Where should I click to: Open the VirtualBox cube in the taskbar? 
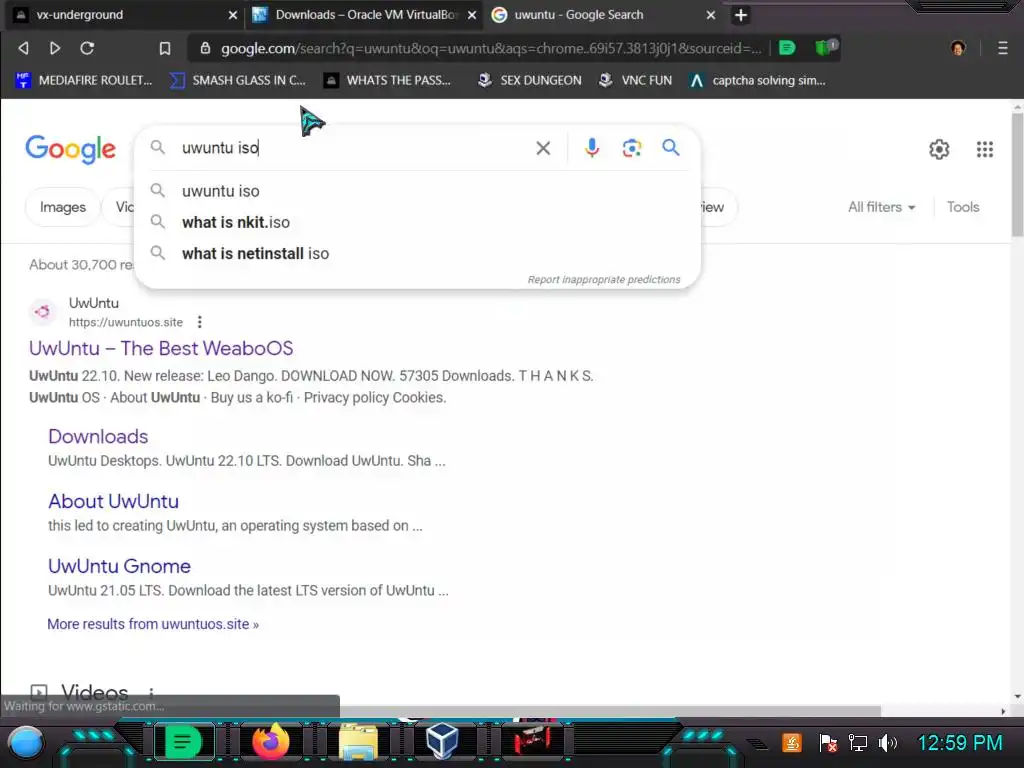pyautogui.click(x=441, y=743)
